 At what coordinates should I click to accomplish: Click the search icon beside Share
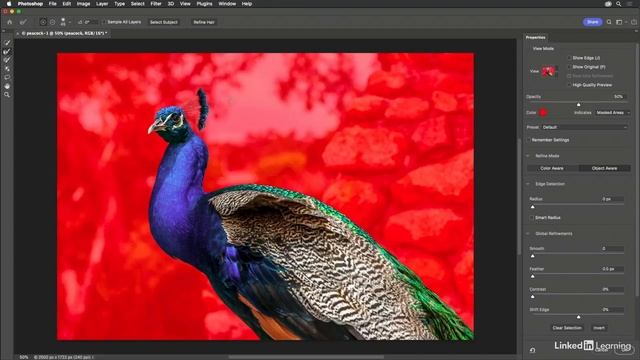pos(609,22)
